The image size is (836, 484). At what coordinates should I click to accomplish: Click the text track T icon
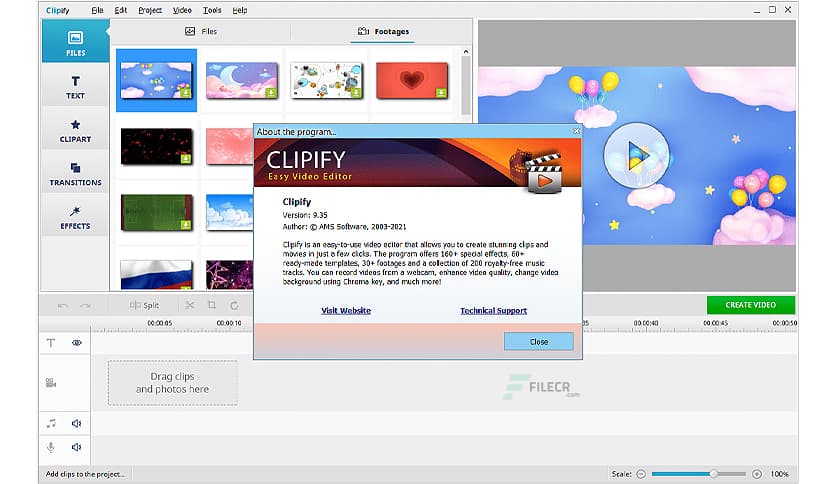tap(51, 343)
